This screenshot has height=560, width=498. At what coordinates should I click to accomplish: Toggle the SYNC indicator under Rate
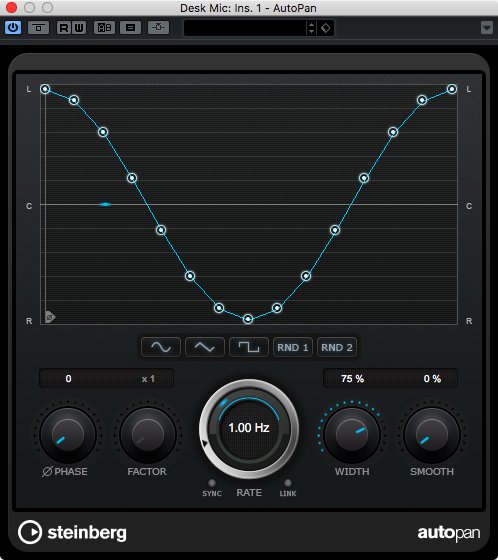point(212,483)
